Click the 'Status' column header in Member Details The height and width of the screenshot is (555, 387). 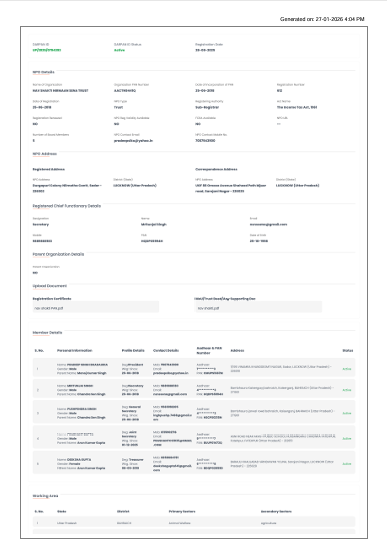(347, 350)
